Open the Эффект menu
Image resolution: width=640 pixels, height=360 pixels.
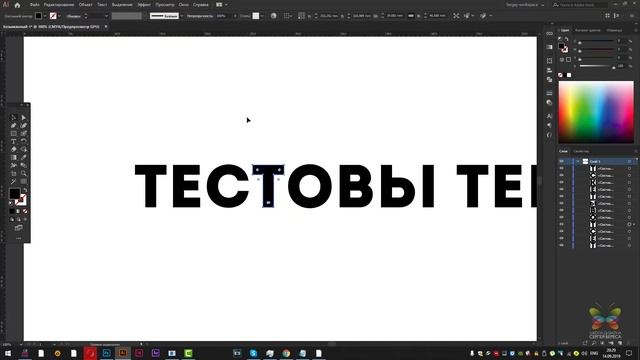[144, 5]
